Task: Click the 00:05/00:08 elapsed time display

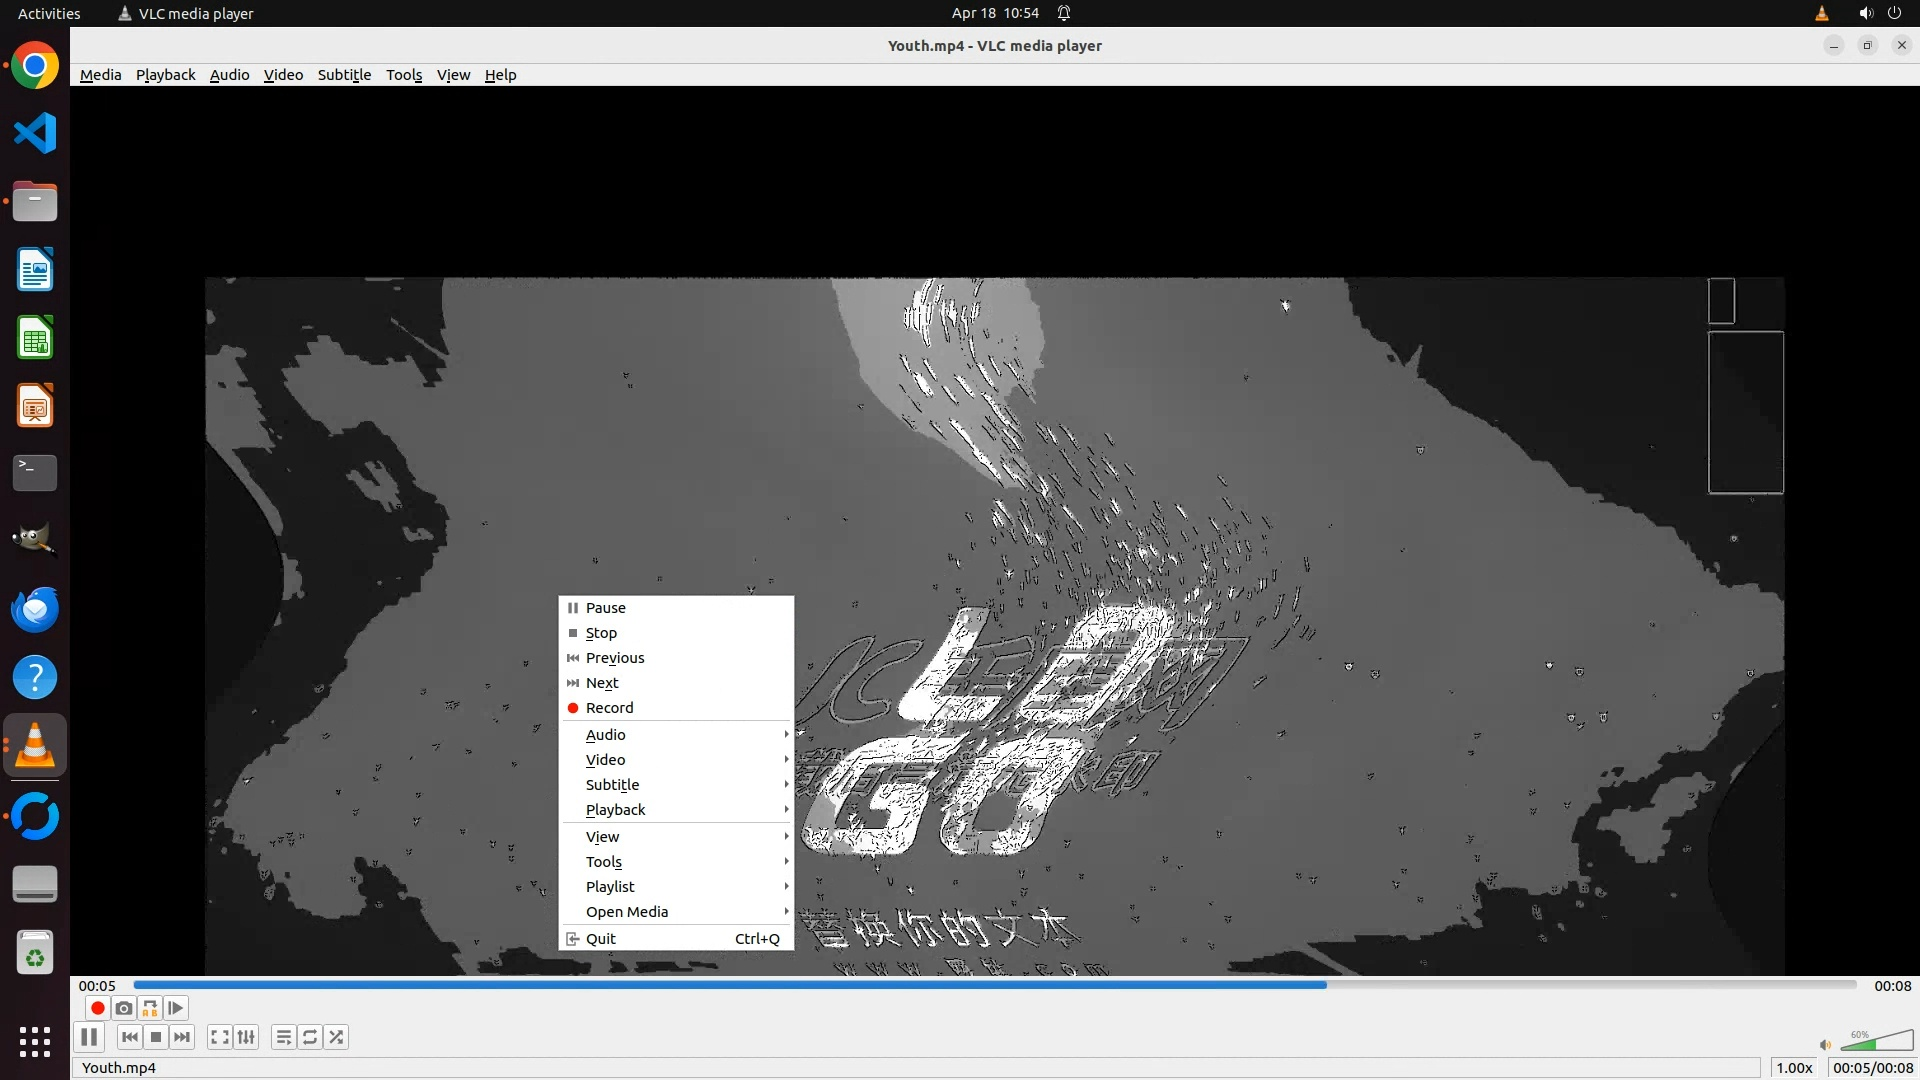Action: tap(1872, 1068)
